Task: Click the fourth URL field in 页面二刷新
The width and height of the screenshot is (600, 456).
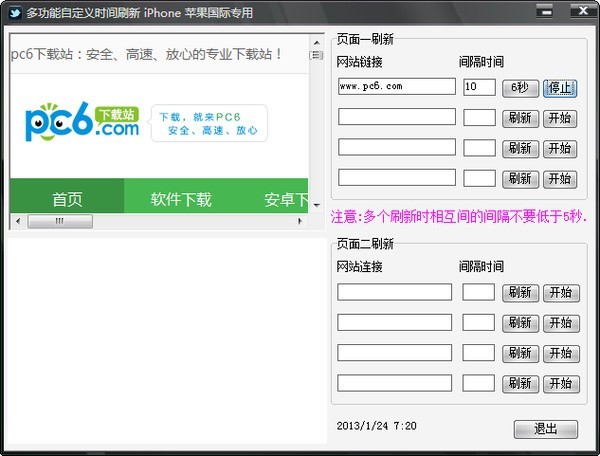Action: tap(395, 383)
